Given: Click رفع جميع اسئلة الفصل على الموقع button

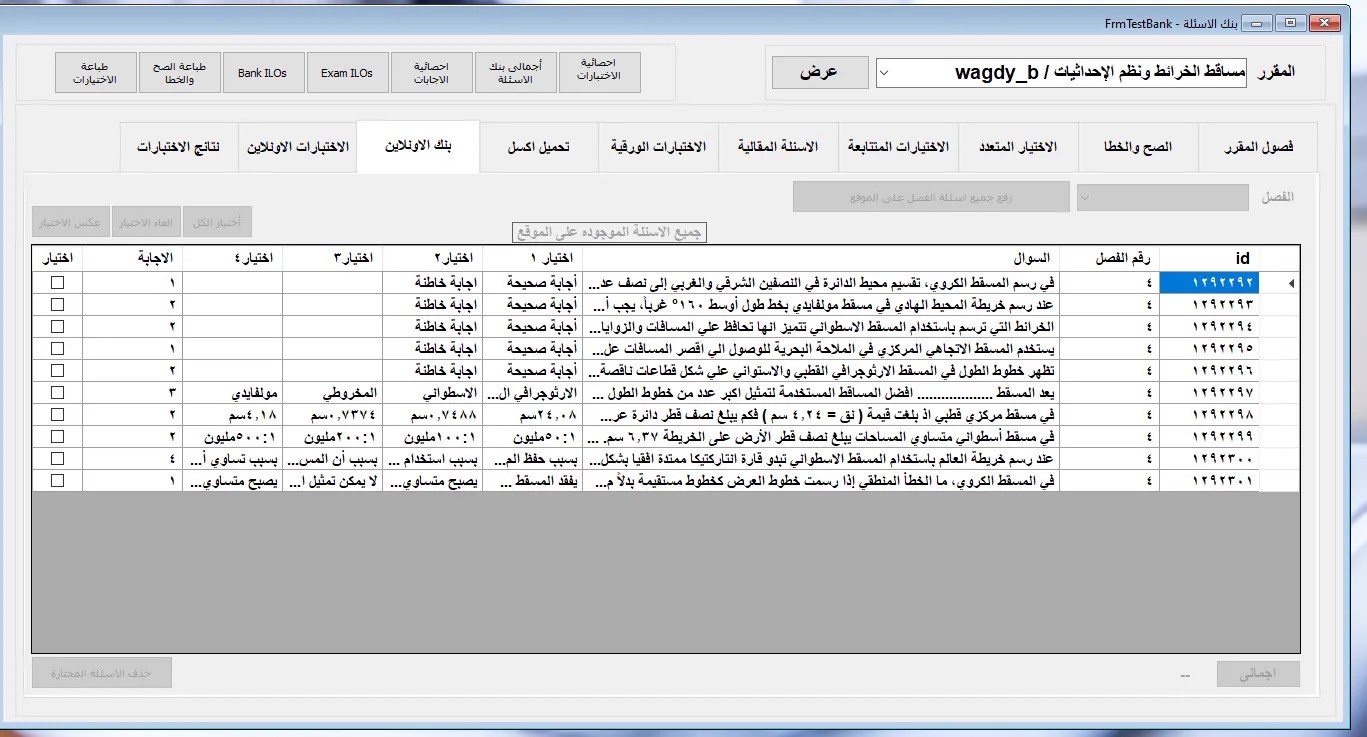Looking at the screenshot, I should click(x=931, y=197).
